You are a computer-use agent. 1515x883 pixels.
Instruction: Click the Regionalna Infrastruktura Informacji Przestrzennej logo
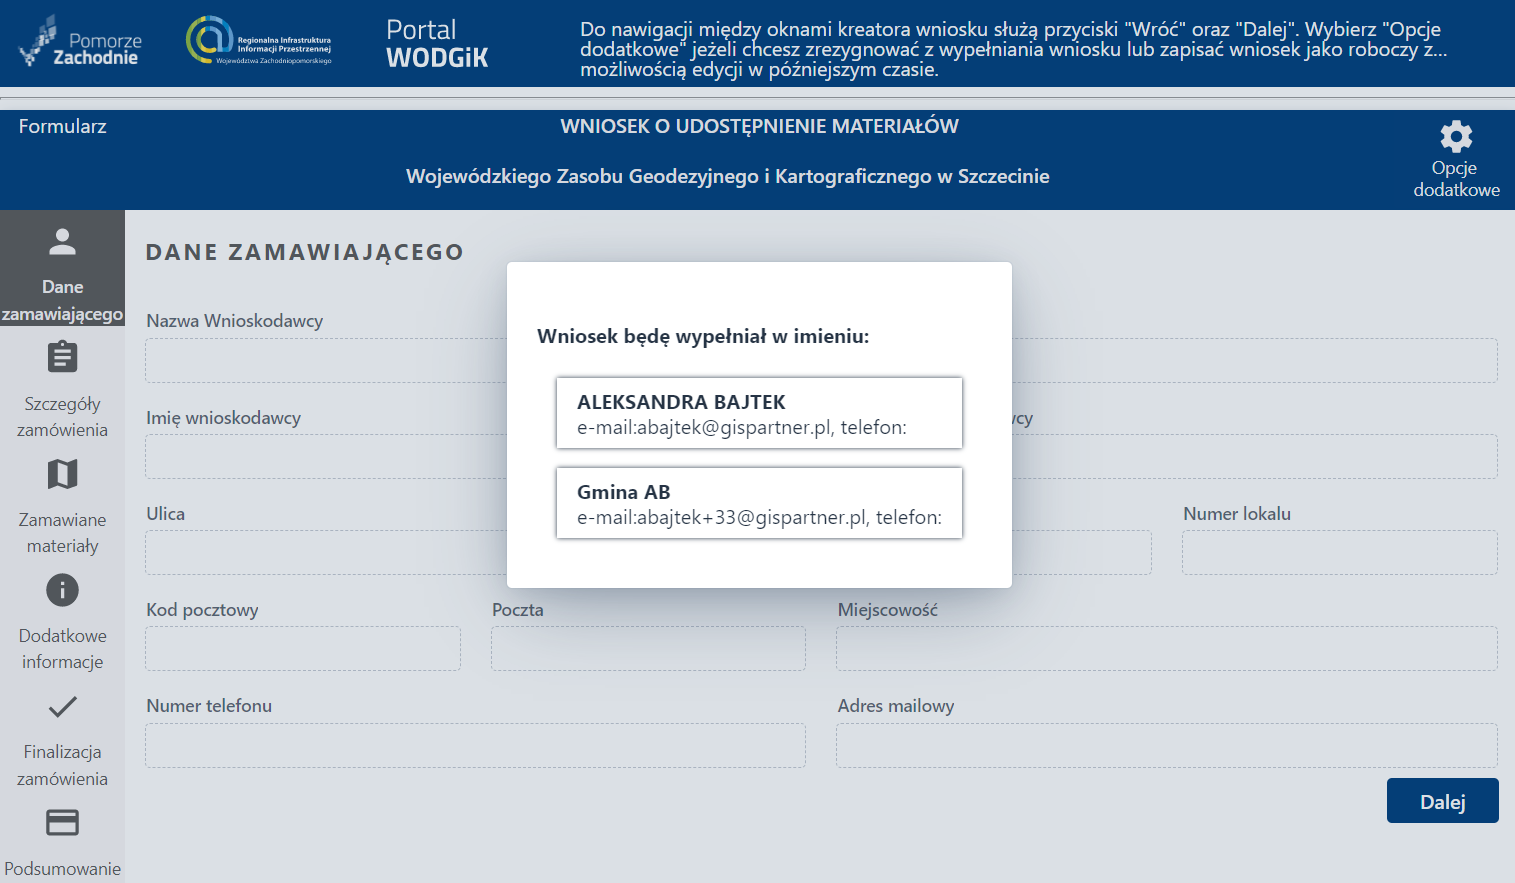tap(258, 43)
